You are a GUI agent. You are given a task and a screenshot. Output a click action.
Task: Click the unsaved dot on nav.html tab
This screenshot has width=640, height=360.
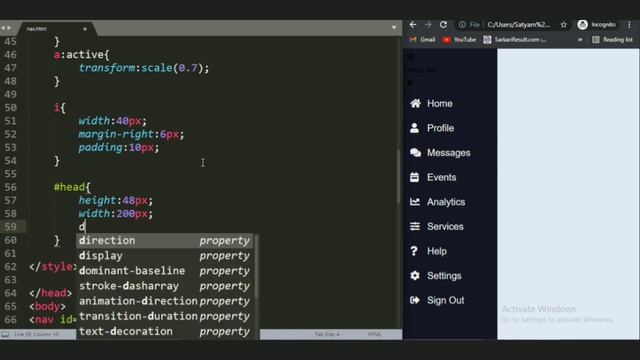[x=85, y=29]
